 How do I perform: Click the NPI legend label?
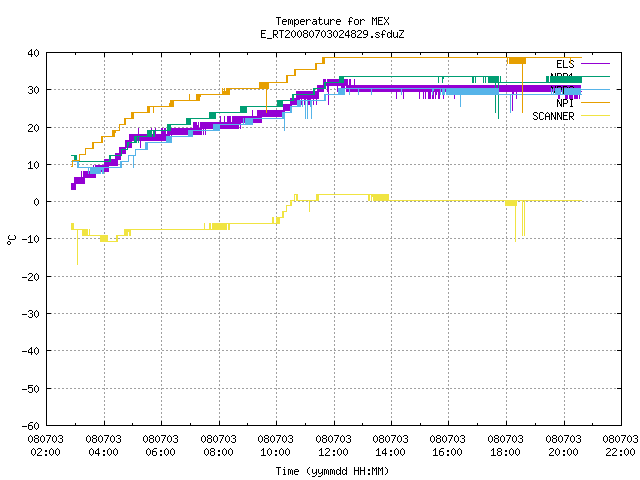(x=565, y=103)
